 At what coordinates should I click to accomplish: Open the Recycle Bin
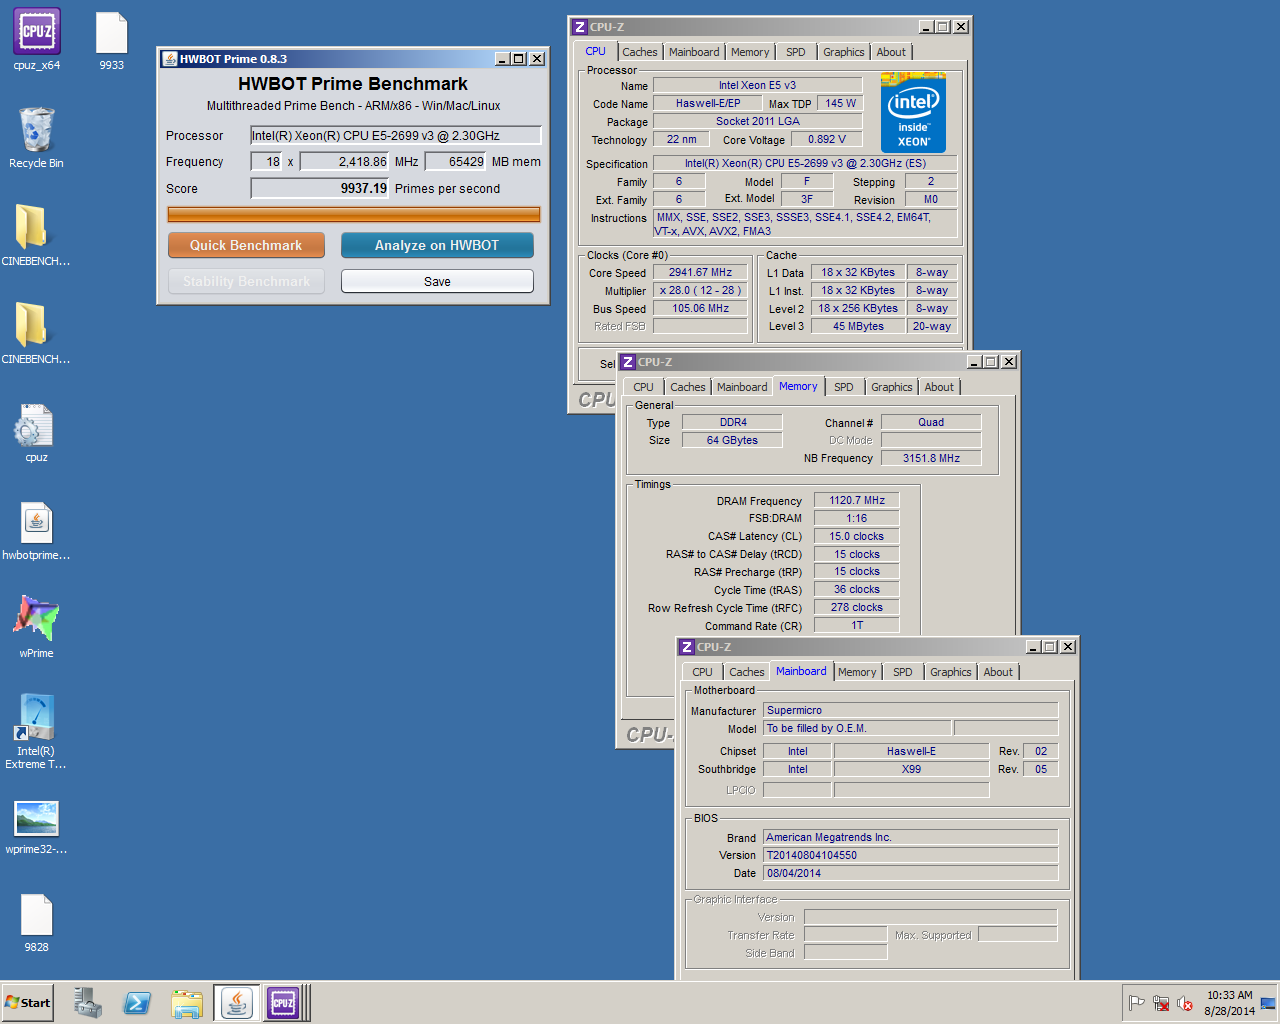36,138
